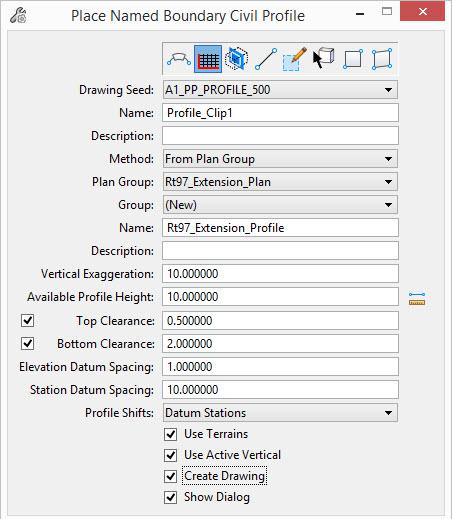Open the tool settings wrench icon in title bar
This screenshot has height=519, width=452.
pos(18,16)
